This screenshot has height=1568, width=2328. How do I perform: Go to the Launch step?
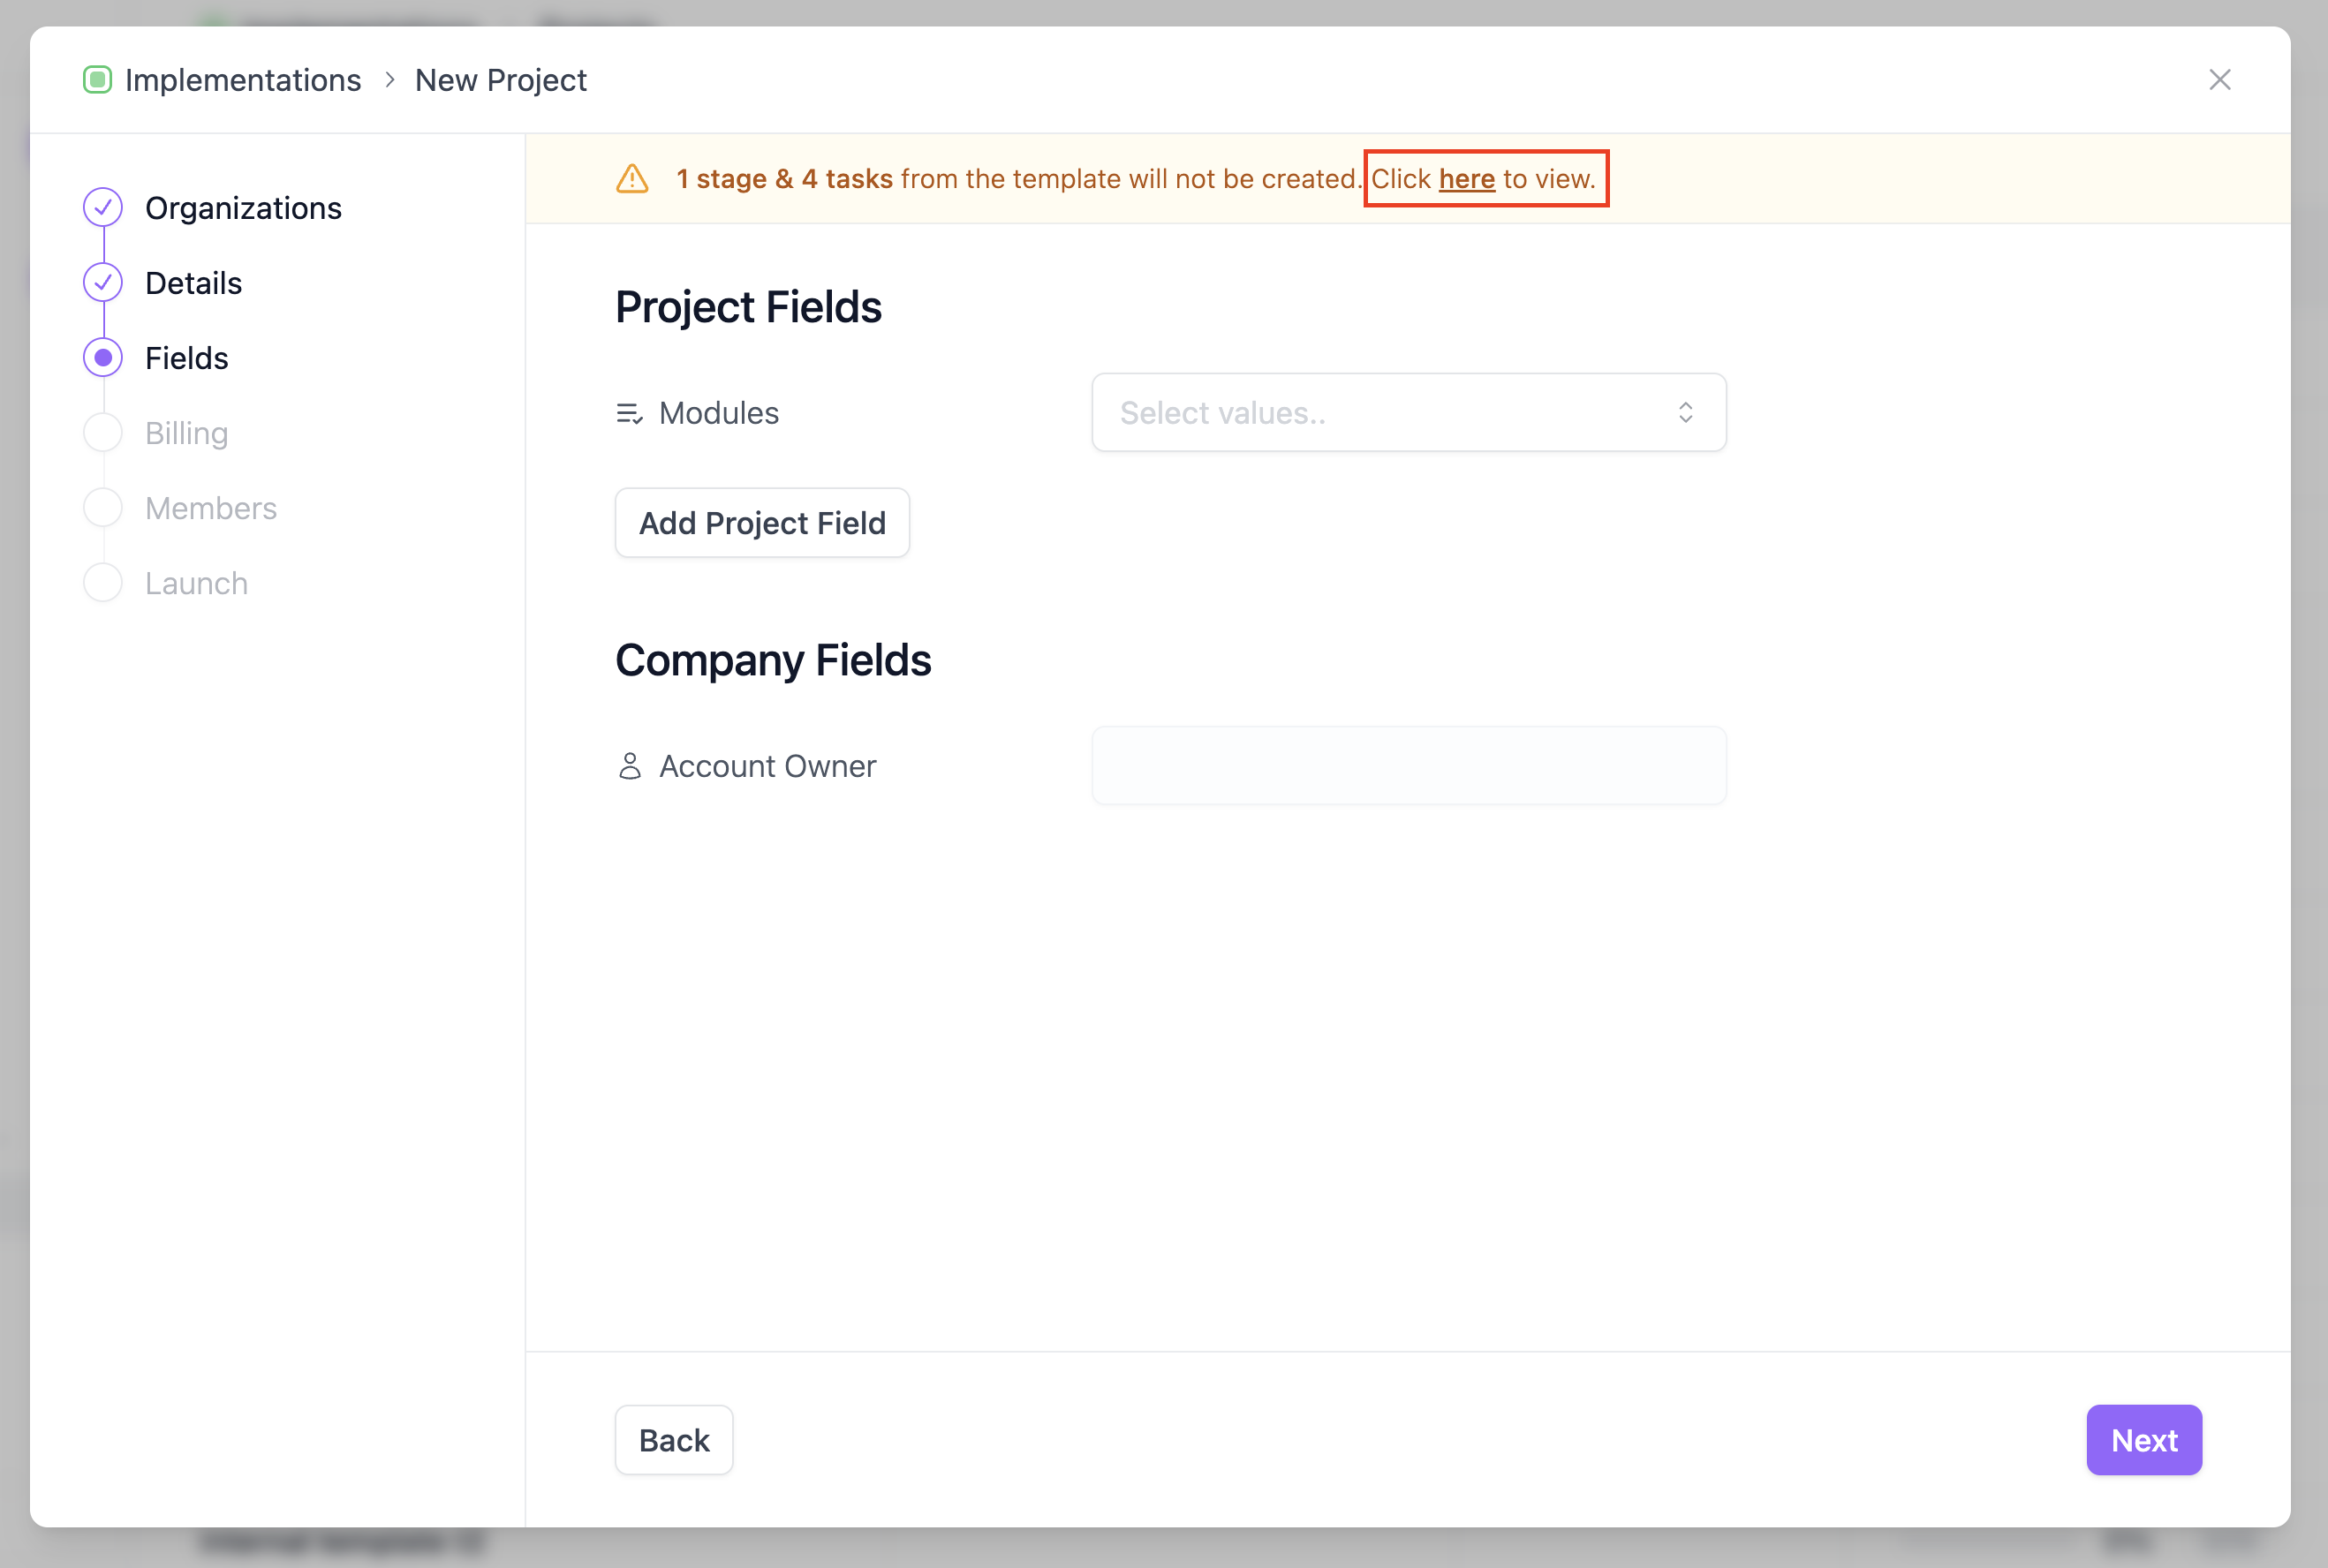tap(196, 583)
